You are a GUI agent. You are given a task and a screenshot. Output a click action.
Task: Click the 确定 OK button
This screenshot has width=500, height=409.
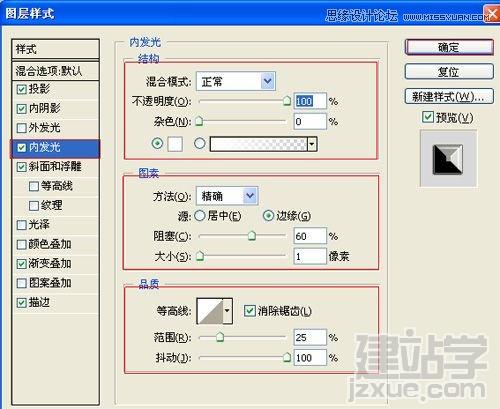[449, 47]
